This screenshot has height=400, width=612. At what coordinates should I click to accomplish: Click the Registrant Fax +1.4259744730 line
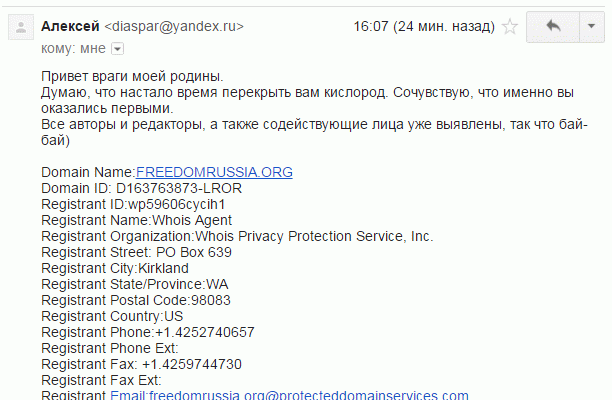141,364
